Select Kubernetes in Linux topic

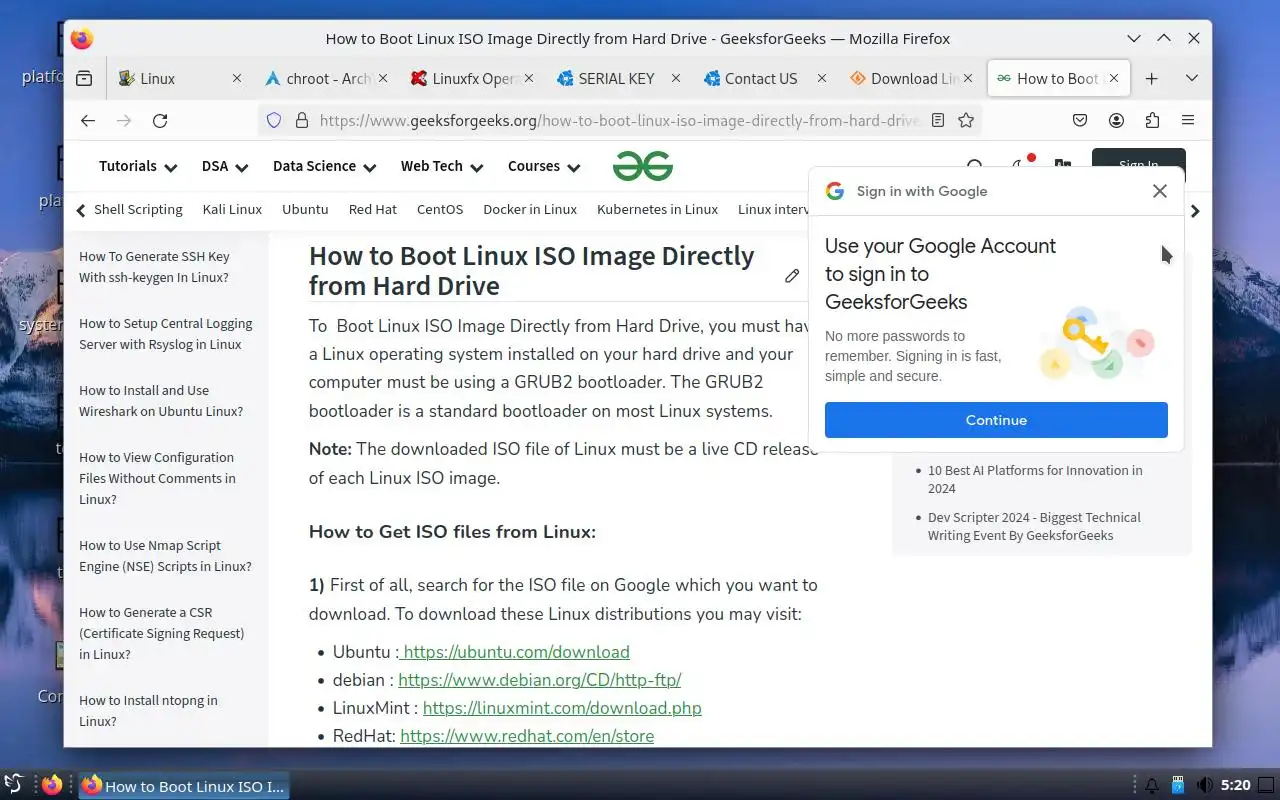click(657, 209)
